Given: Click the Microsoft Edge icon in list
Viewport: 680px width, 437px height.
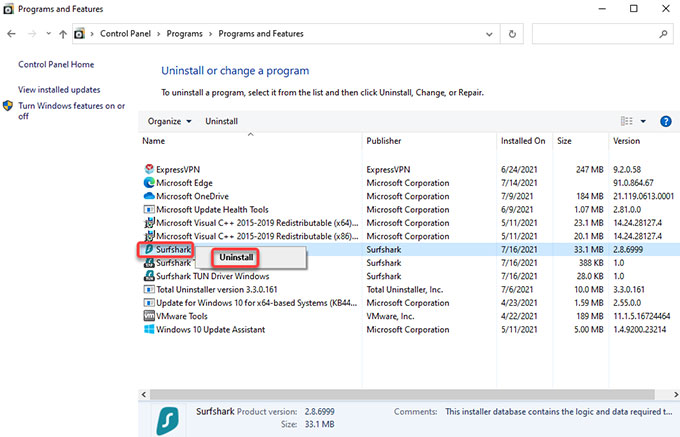Looking at the screenshot, I should (x=149, y=183).
